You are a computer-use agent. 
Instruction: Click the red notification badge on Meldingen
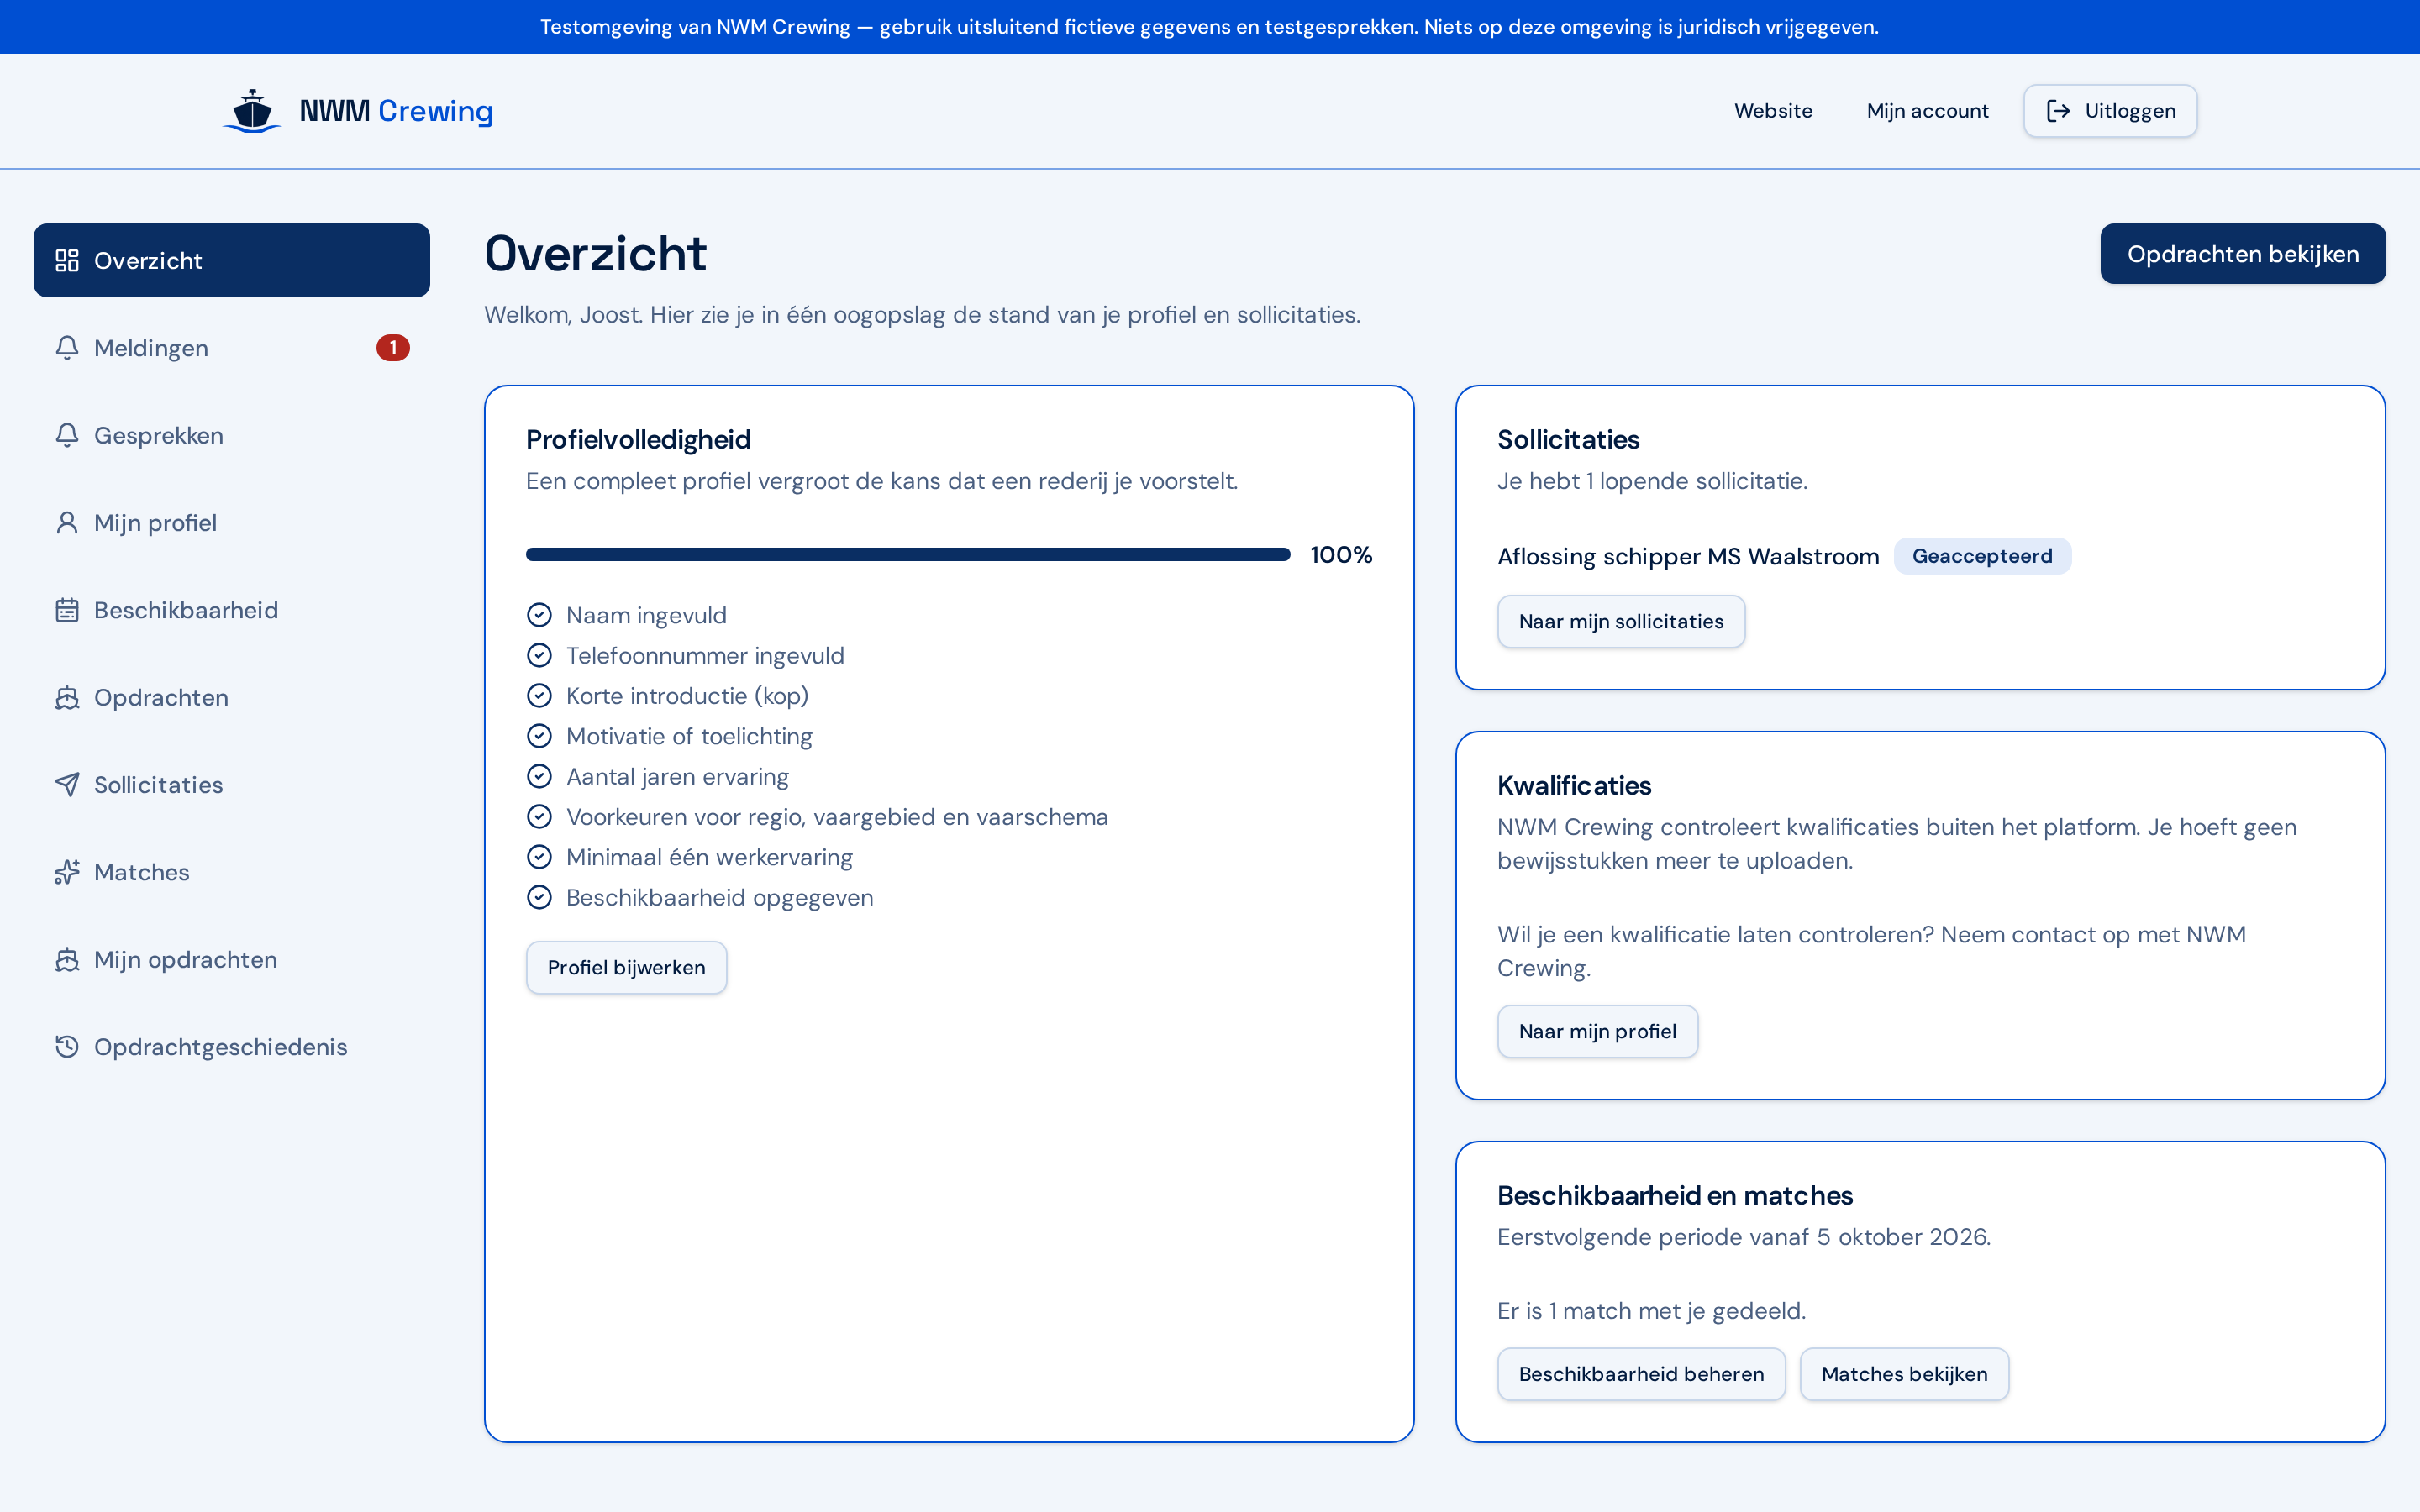point(393,348)
